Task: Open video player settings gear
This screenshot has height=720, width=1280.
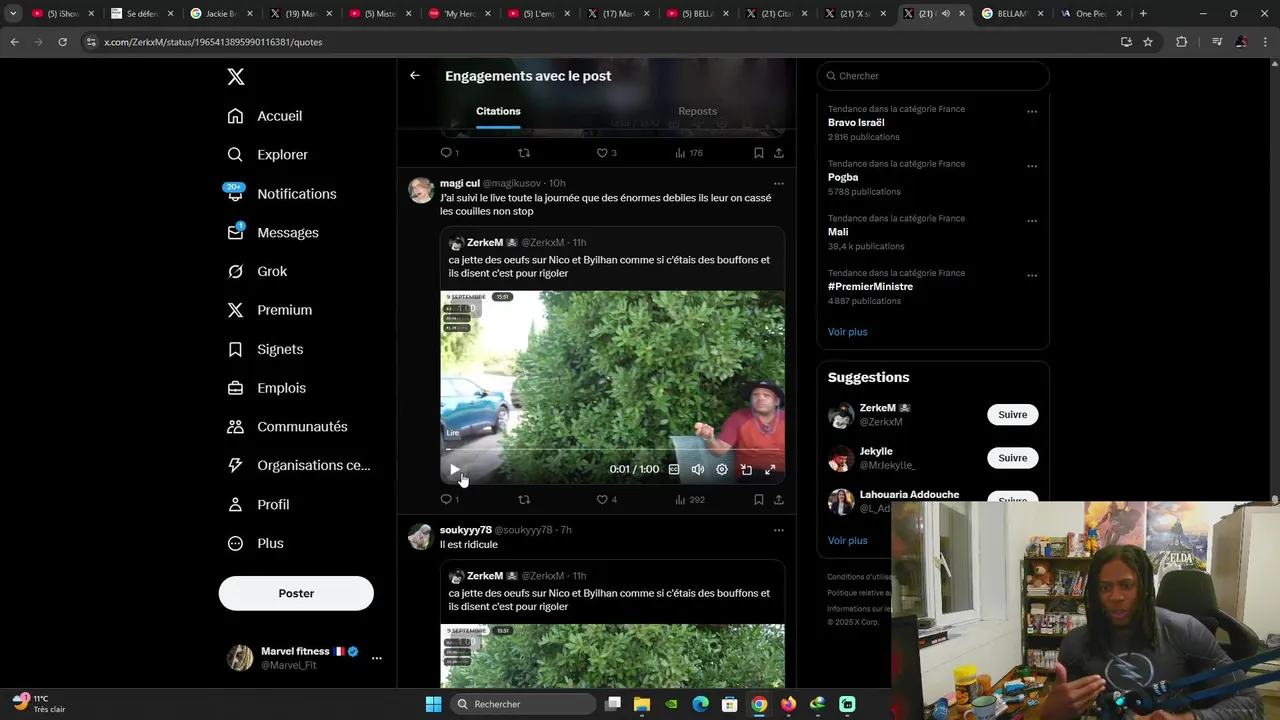Action: [722, 469]
